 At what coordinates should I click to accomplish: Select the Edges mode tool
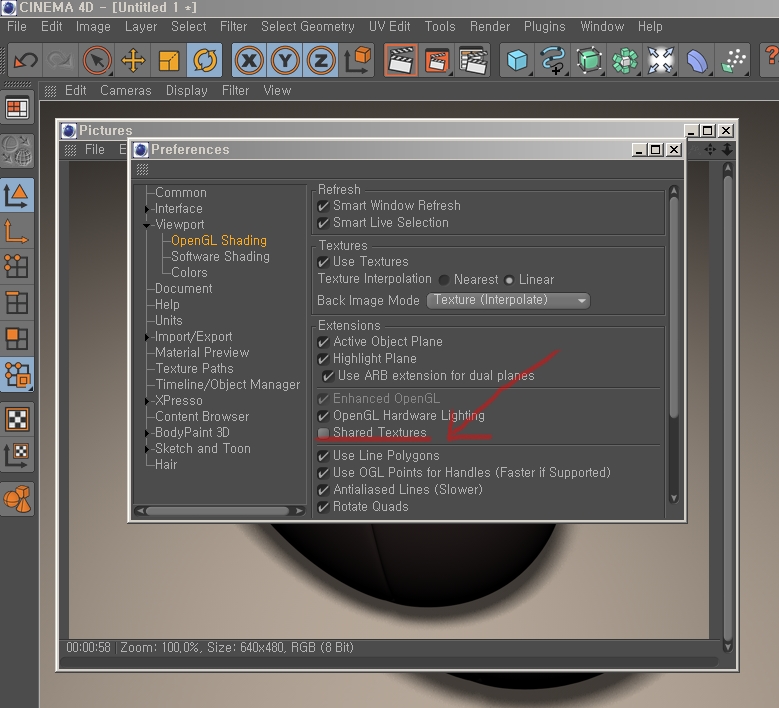point(17,303)
